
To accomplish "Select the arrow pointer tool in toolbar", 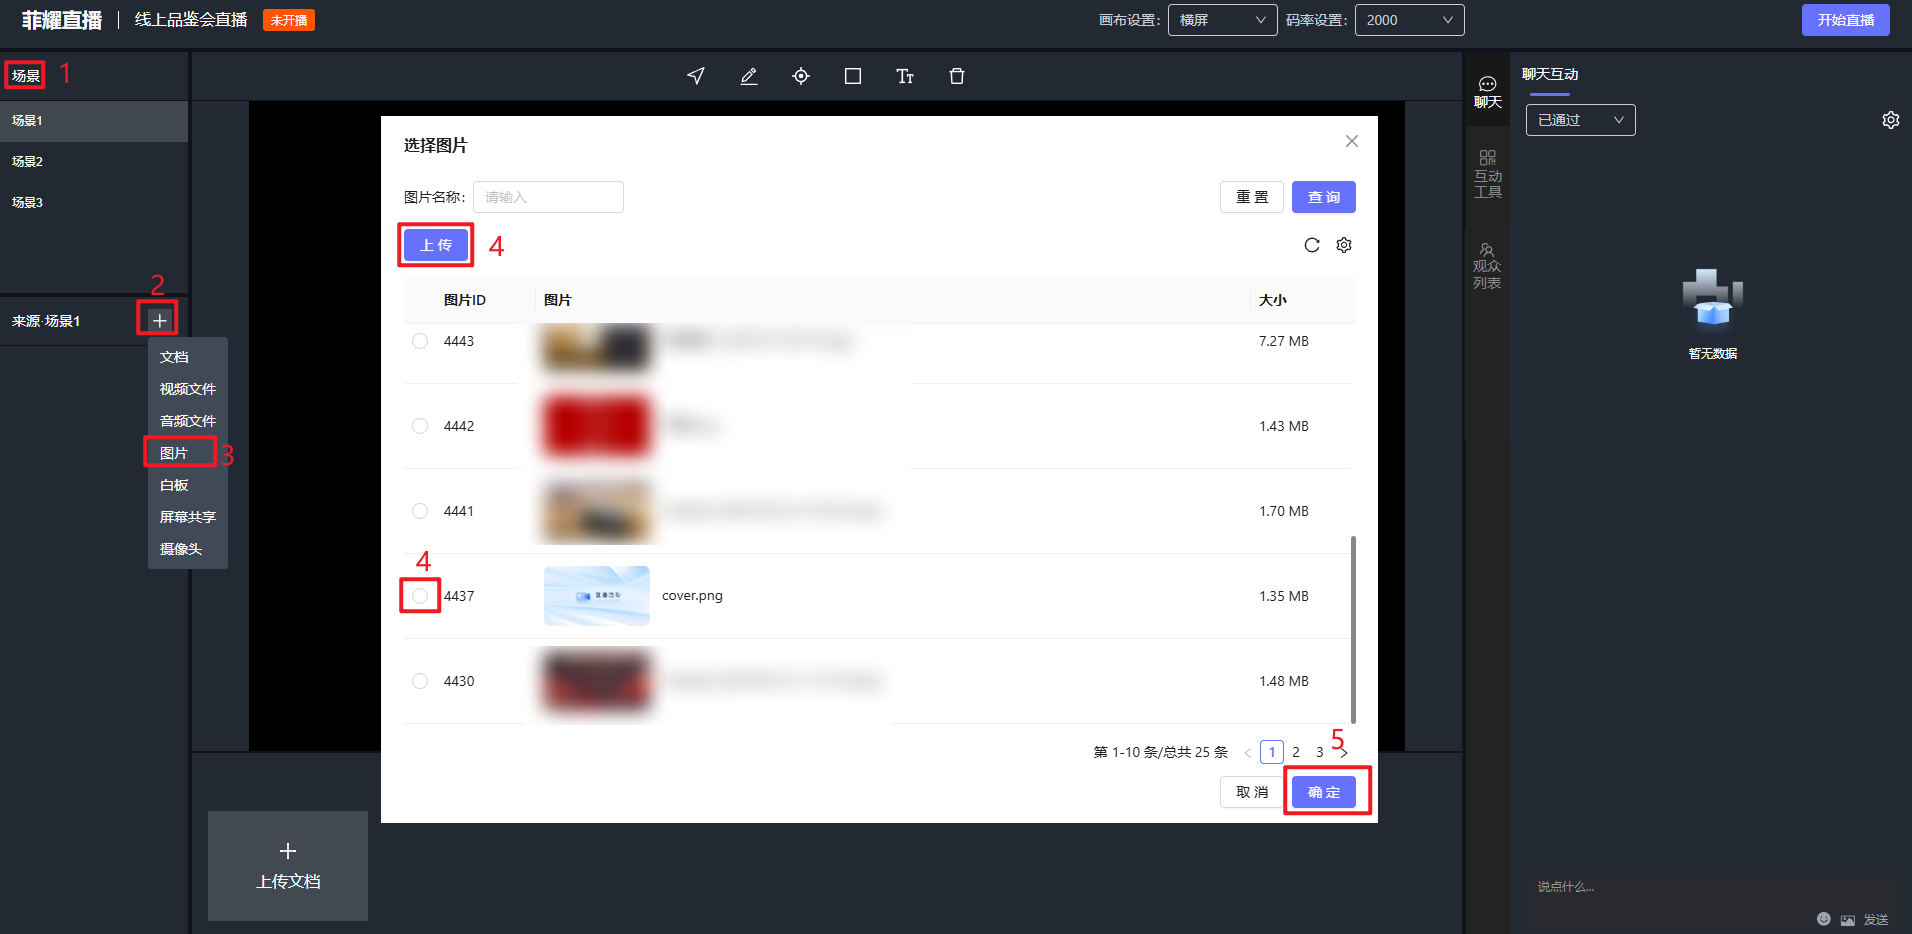I will pyautogui.click(x=696, y=76).
